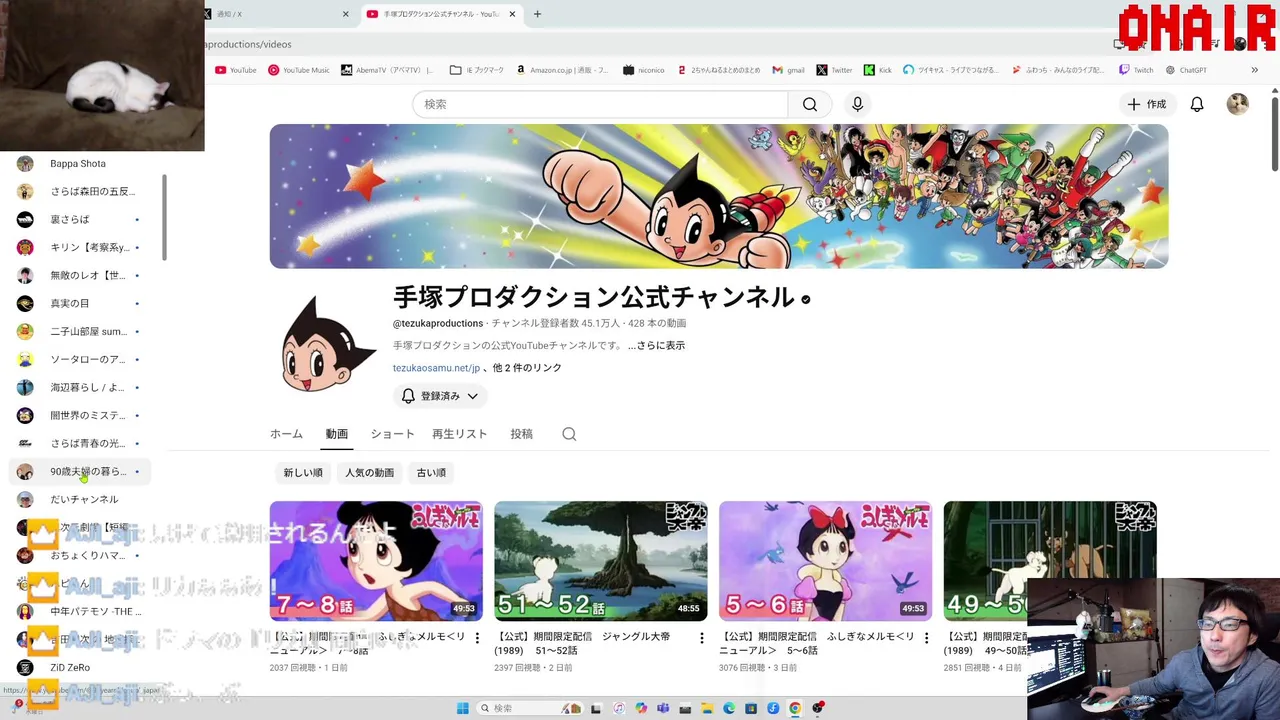Open the gmail bookmark
This screenshot has width=1280, height=720.
coord(789,70)
